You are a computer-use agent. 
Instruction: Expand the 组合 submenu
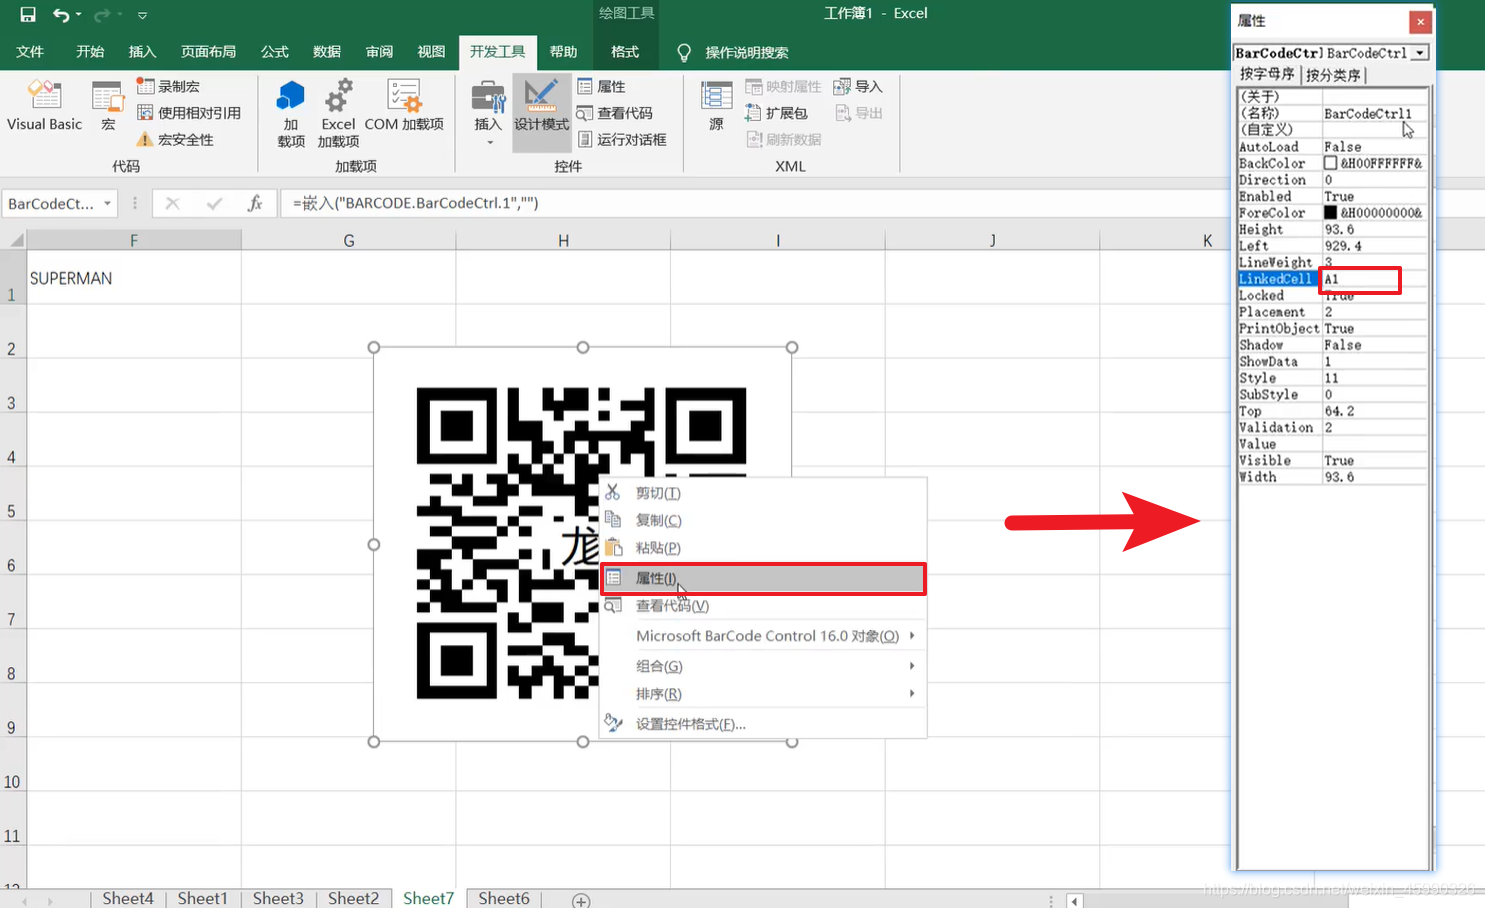click(x=763, y=666)
